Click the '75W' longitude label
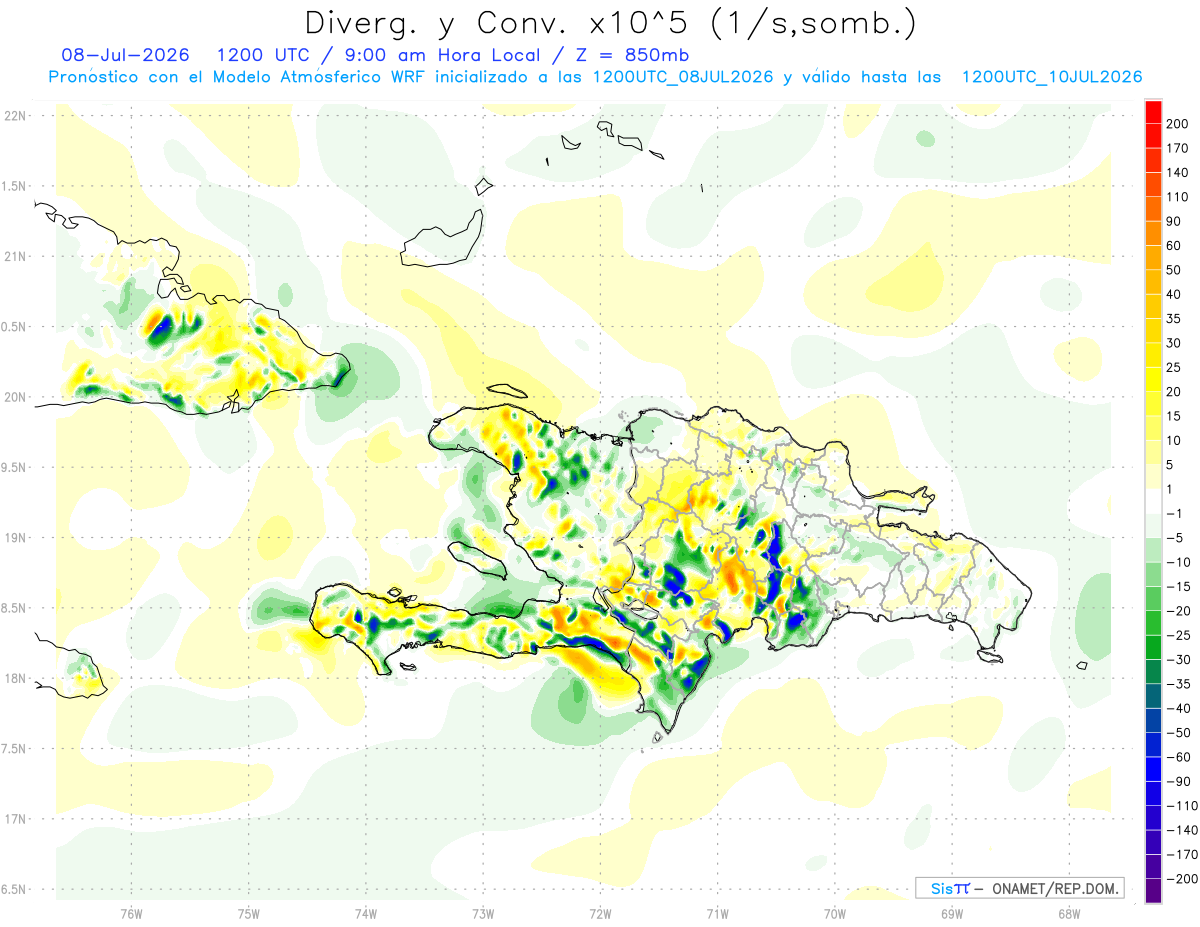This screenshot has width=1200, height=927. tap(249, 913)
